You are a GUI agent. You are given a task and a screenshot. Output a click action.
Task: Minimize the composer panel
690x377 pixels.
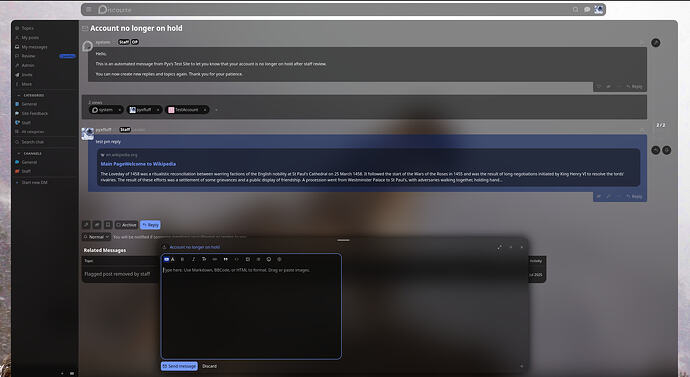click(511, 247)
